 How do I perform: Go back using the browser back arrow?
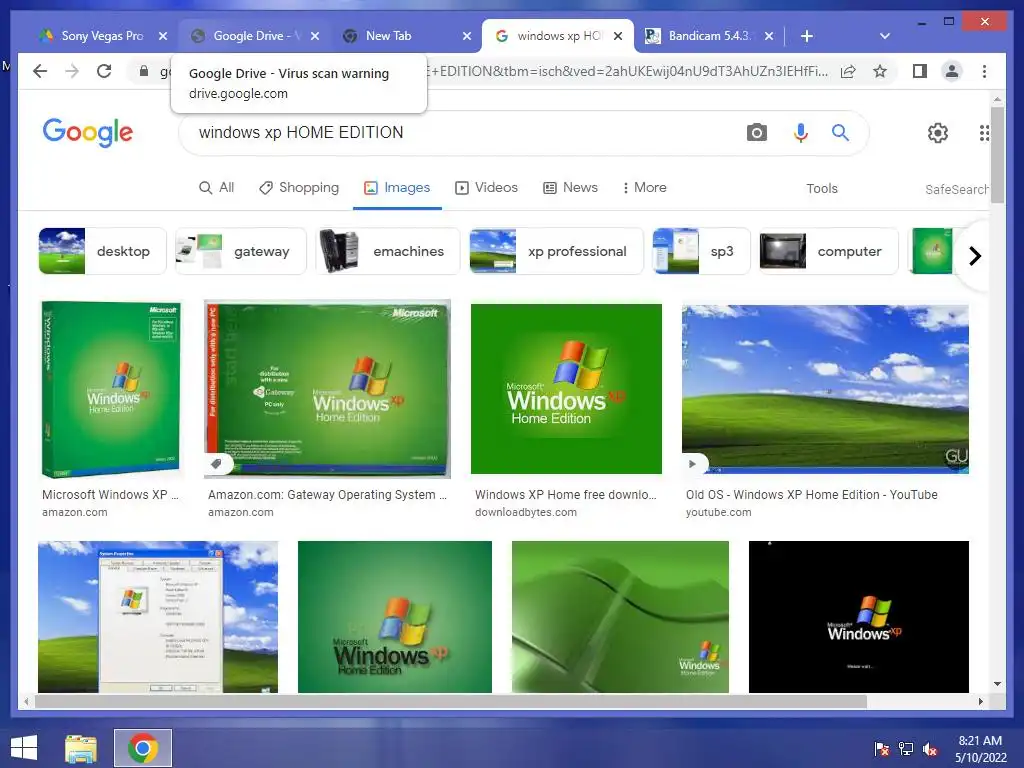pos(40,71)
